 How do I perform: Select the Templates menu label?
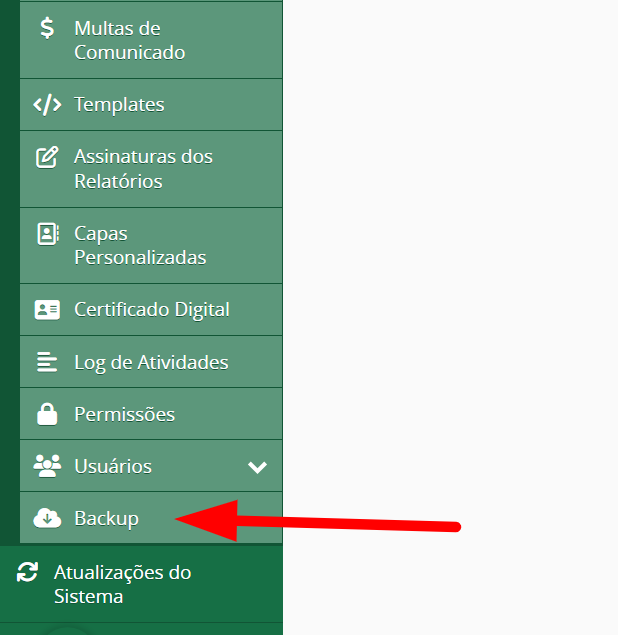(x=119, y=105)
